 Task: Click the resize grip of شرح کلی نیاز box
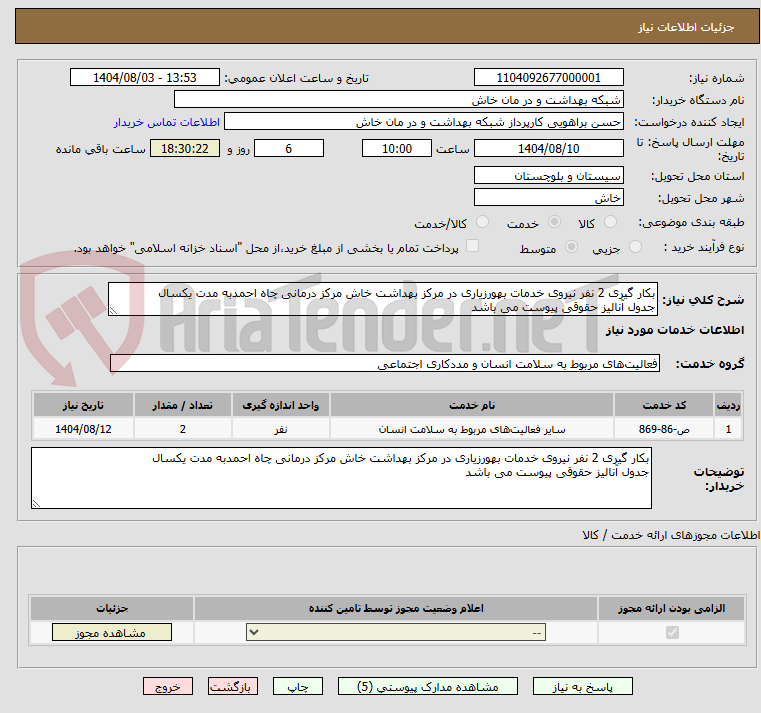click(x=113, y=311)
